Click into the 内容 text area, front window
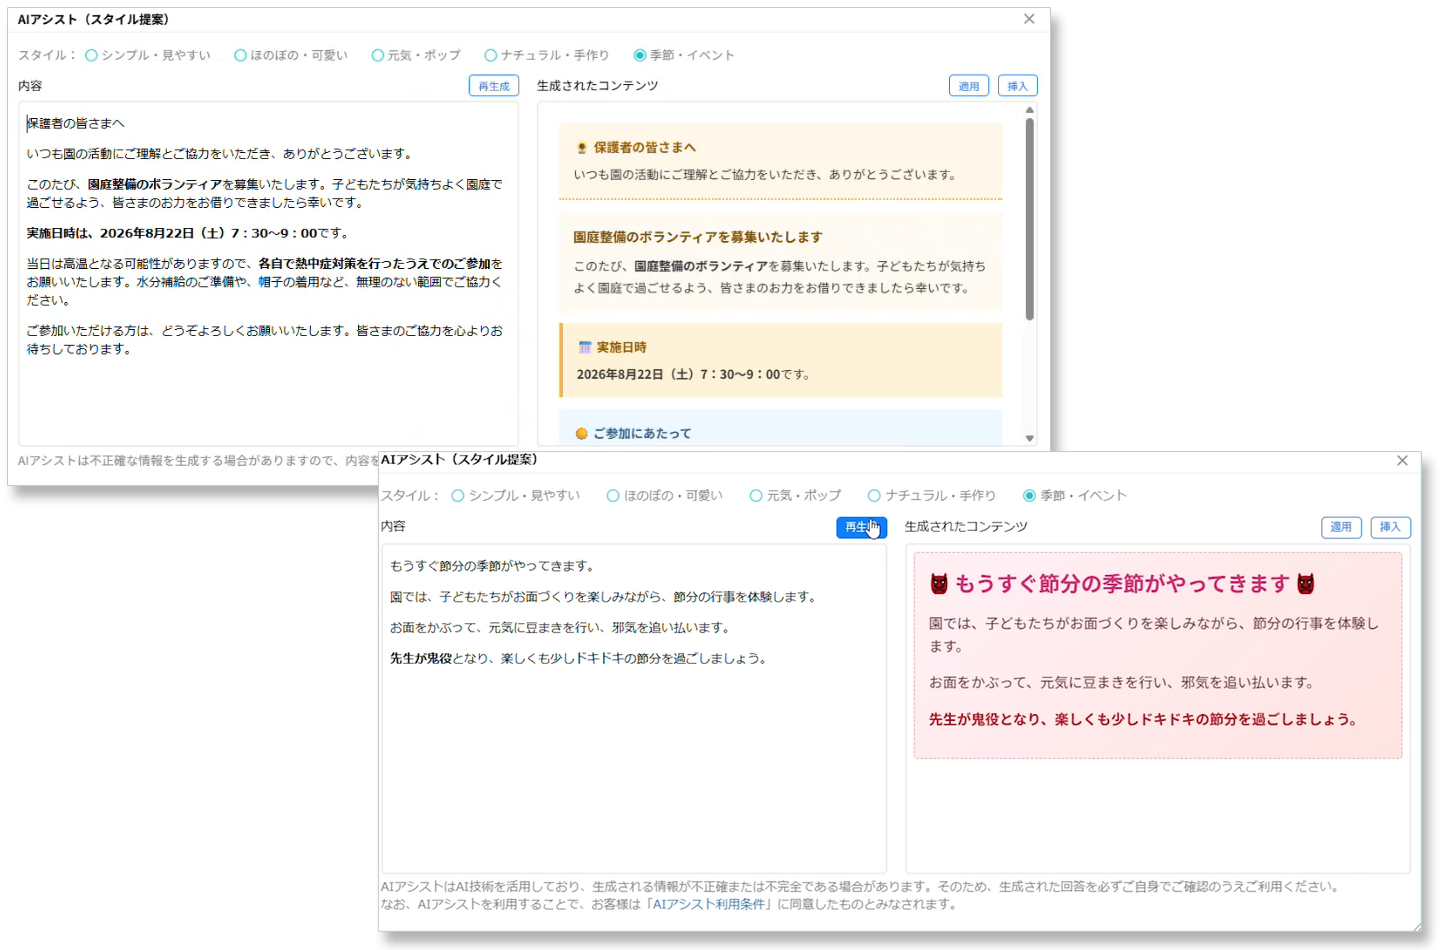1440x950 pixels. pyautogui.click(x=633, y=709)
